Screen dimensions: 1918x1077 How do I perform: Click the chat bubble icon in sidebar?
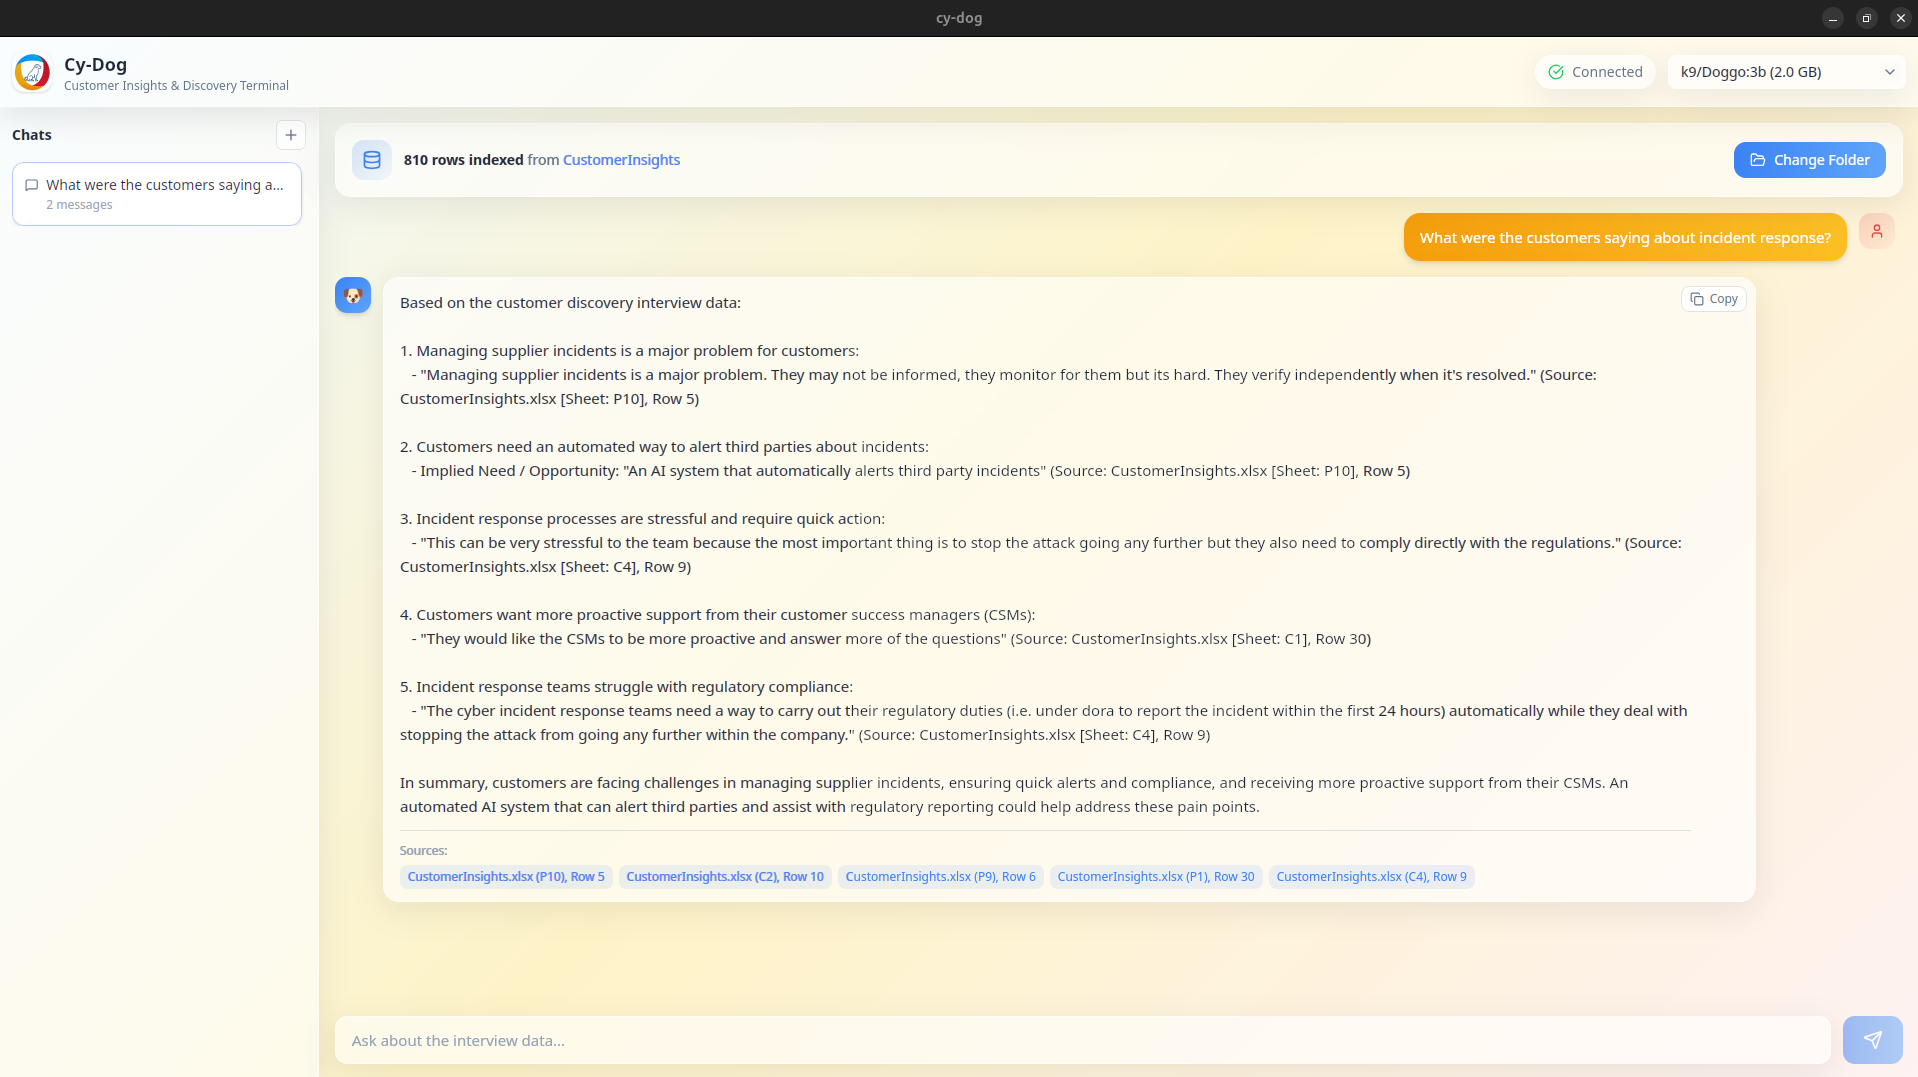click(32, 185)
